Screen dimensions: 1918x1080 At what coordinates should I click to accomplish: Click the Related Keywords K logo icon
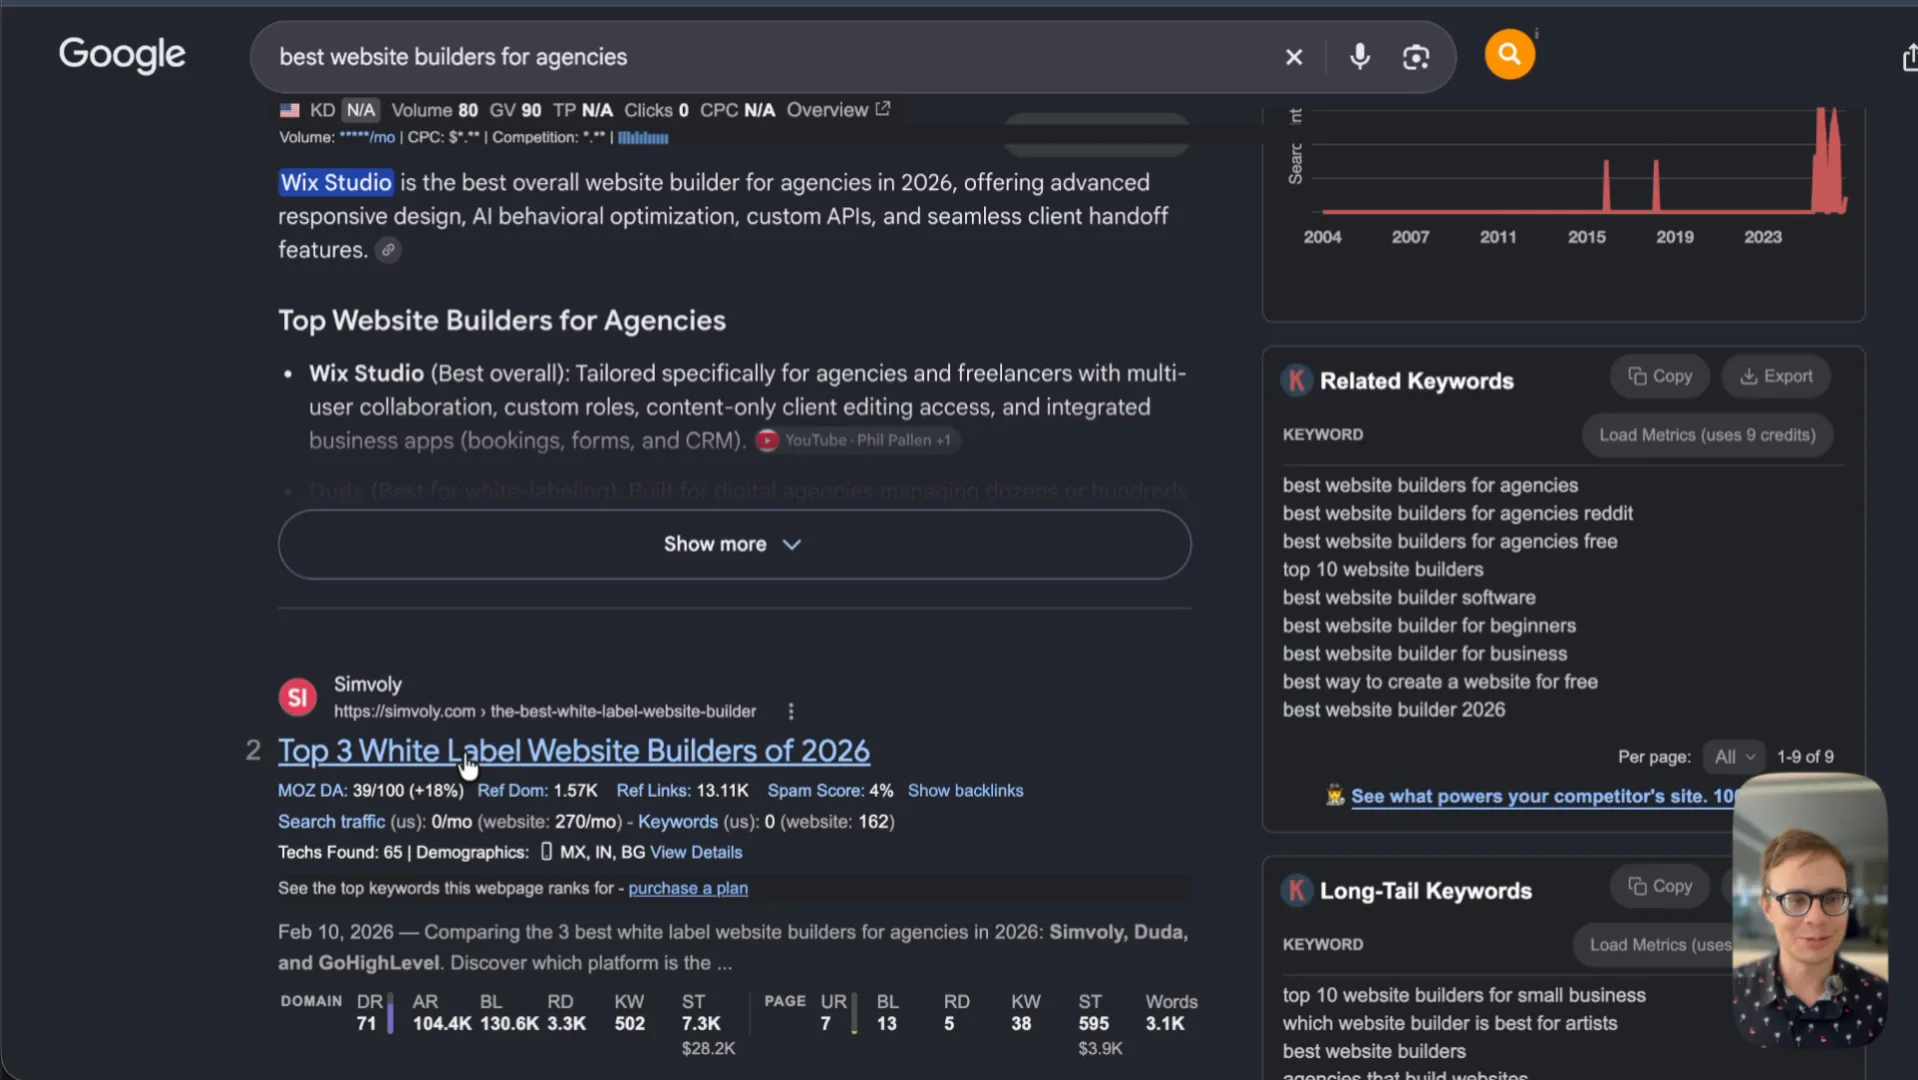(x=1296, y=380)
